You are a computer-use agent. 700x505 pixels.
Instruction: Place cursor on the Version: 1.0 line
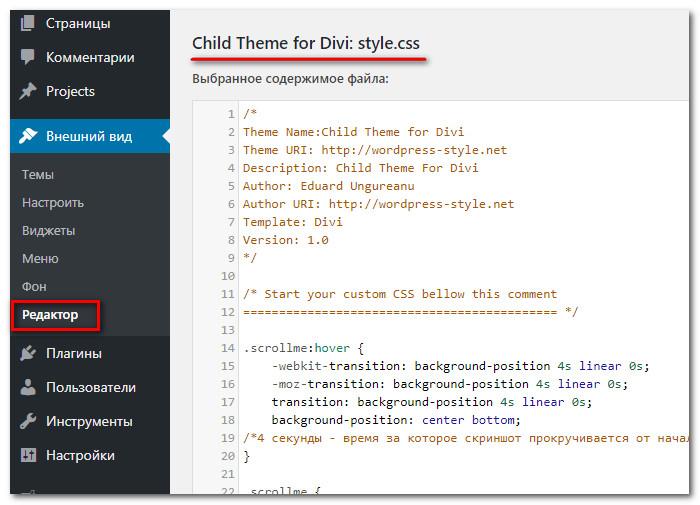pos(285,240)
